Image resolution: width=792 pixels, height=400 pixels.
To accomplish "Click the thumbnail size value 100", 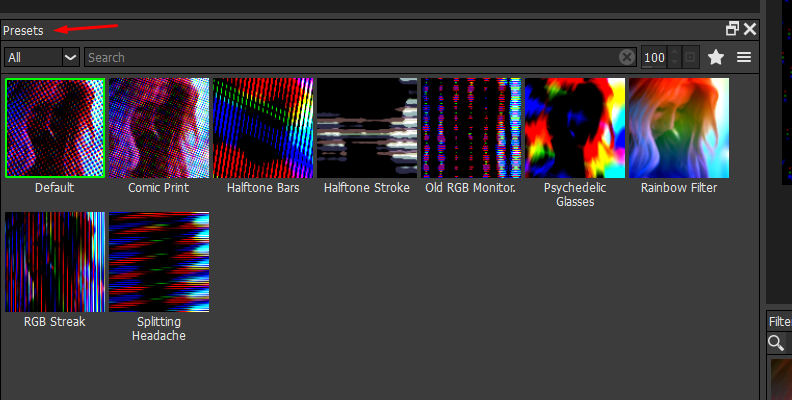I will pos(654,58).
